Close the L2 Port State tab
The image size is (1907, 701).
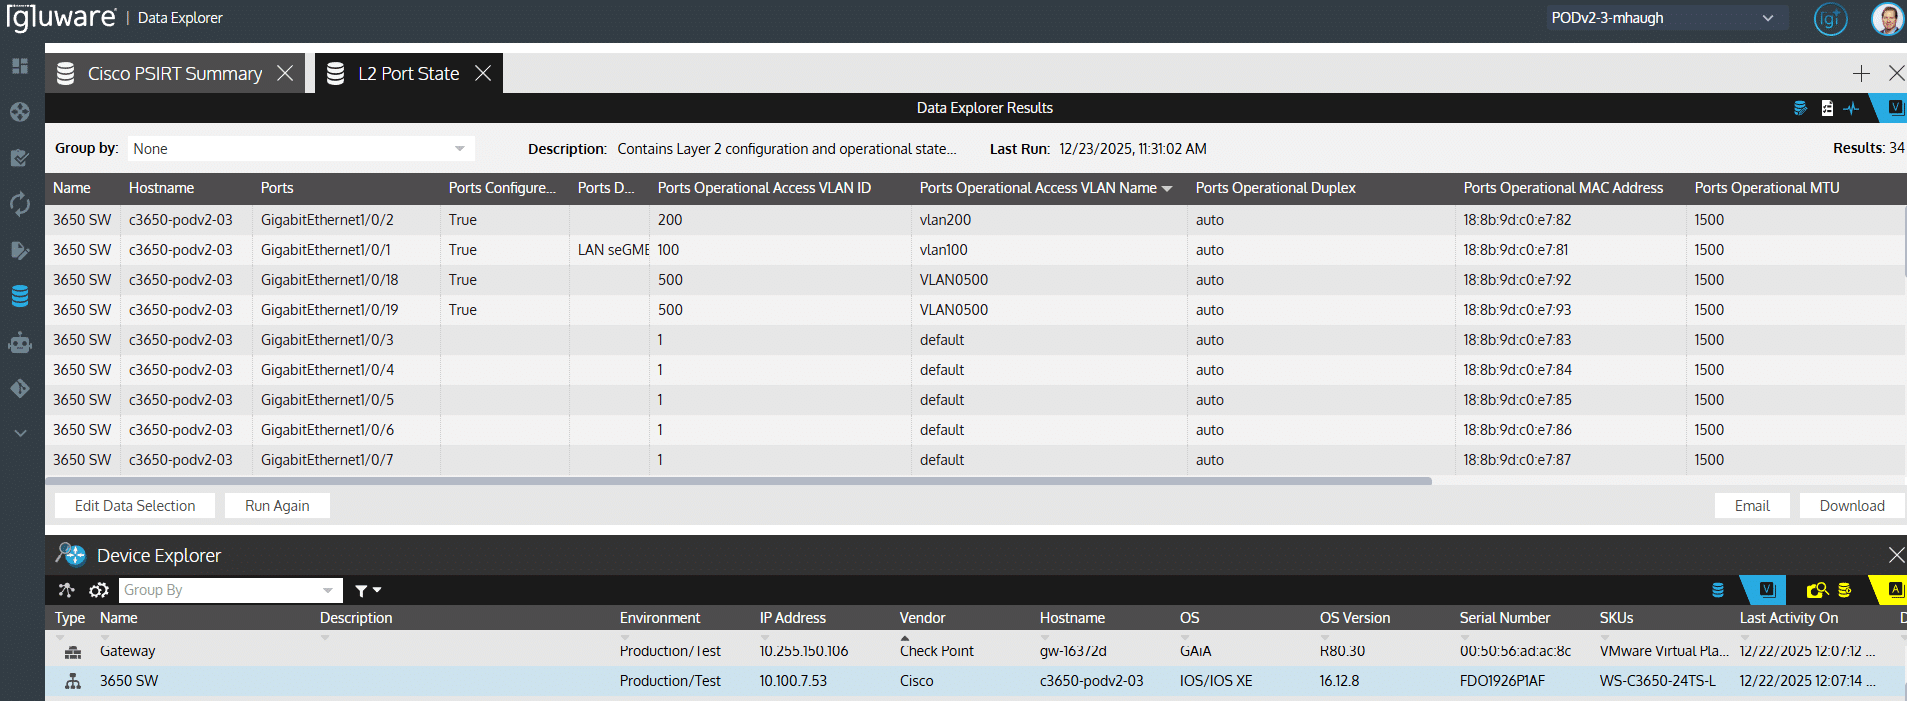[483, 73]
